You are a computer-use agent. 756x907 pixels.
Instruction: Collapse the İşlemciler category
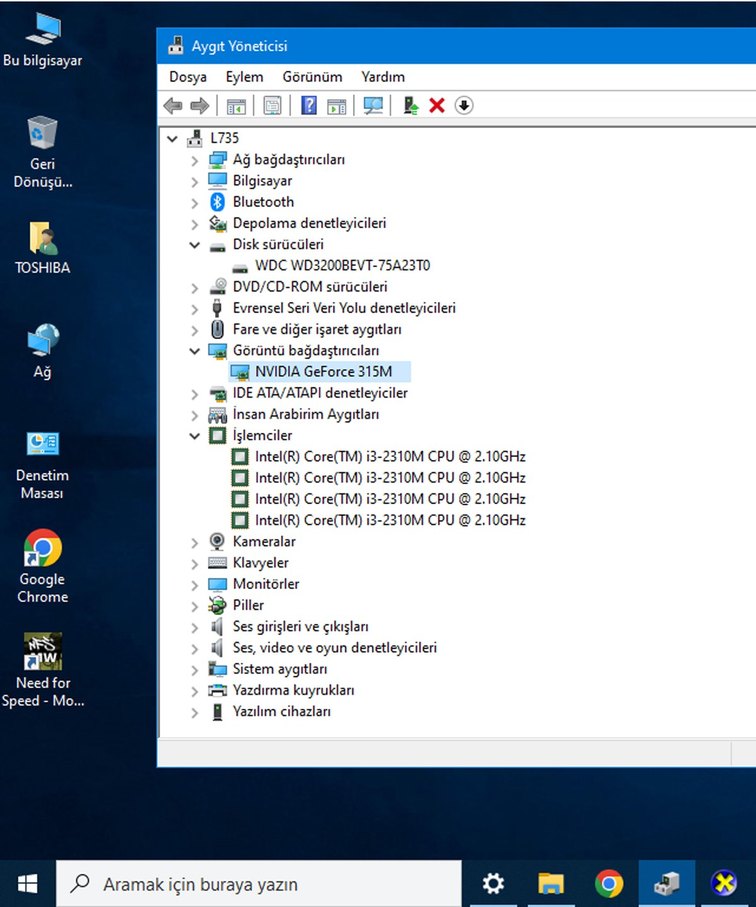click(x=195, y=436)
